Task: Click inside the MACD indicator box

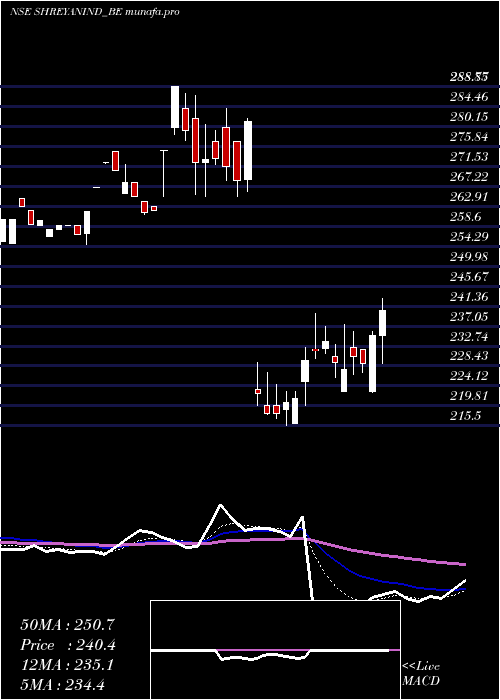Action: tap(275, 650)
